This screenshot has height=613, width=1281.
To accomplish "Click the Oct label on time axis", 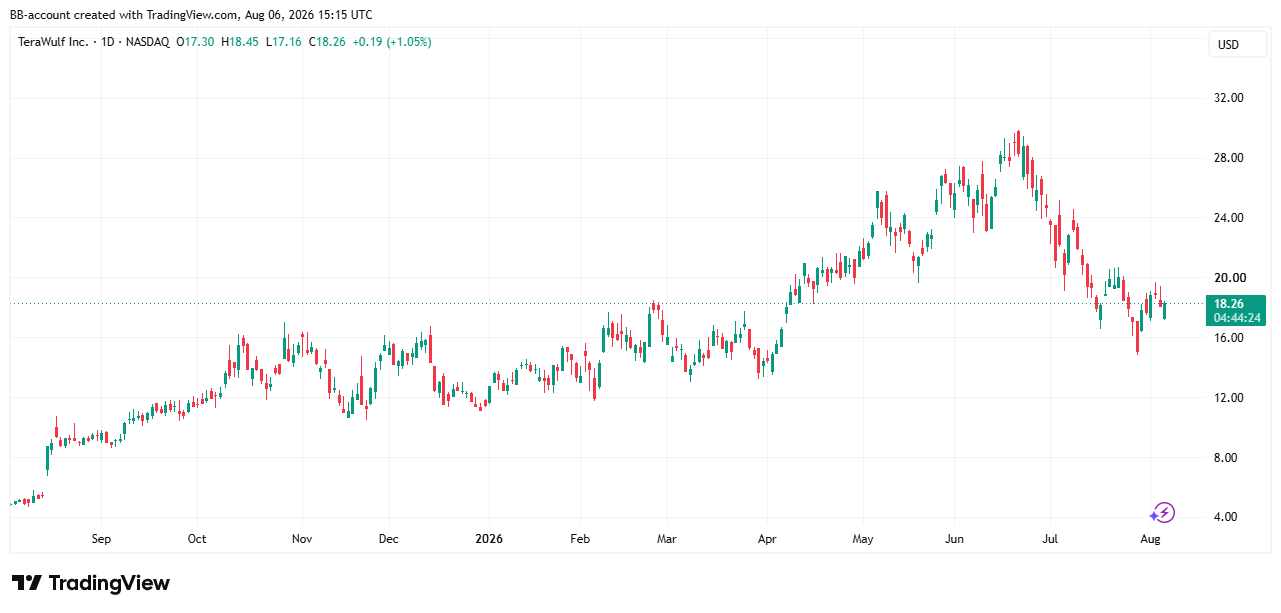I will [197, 539].
